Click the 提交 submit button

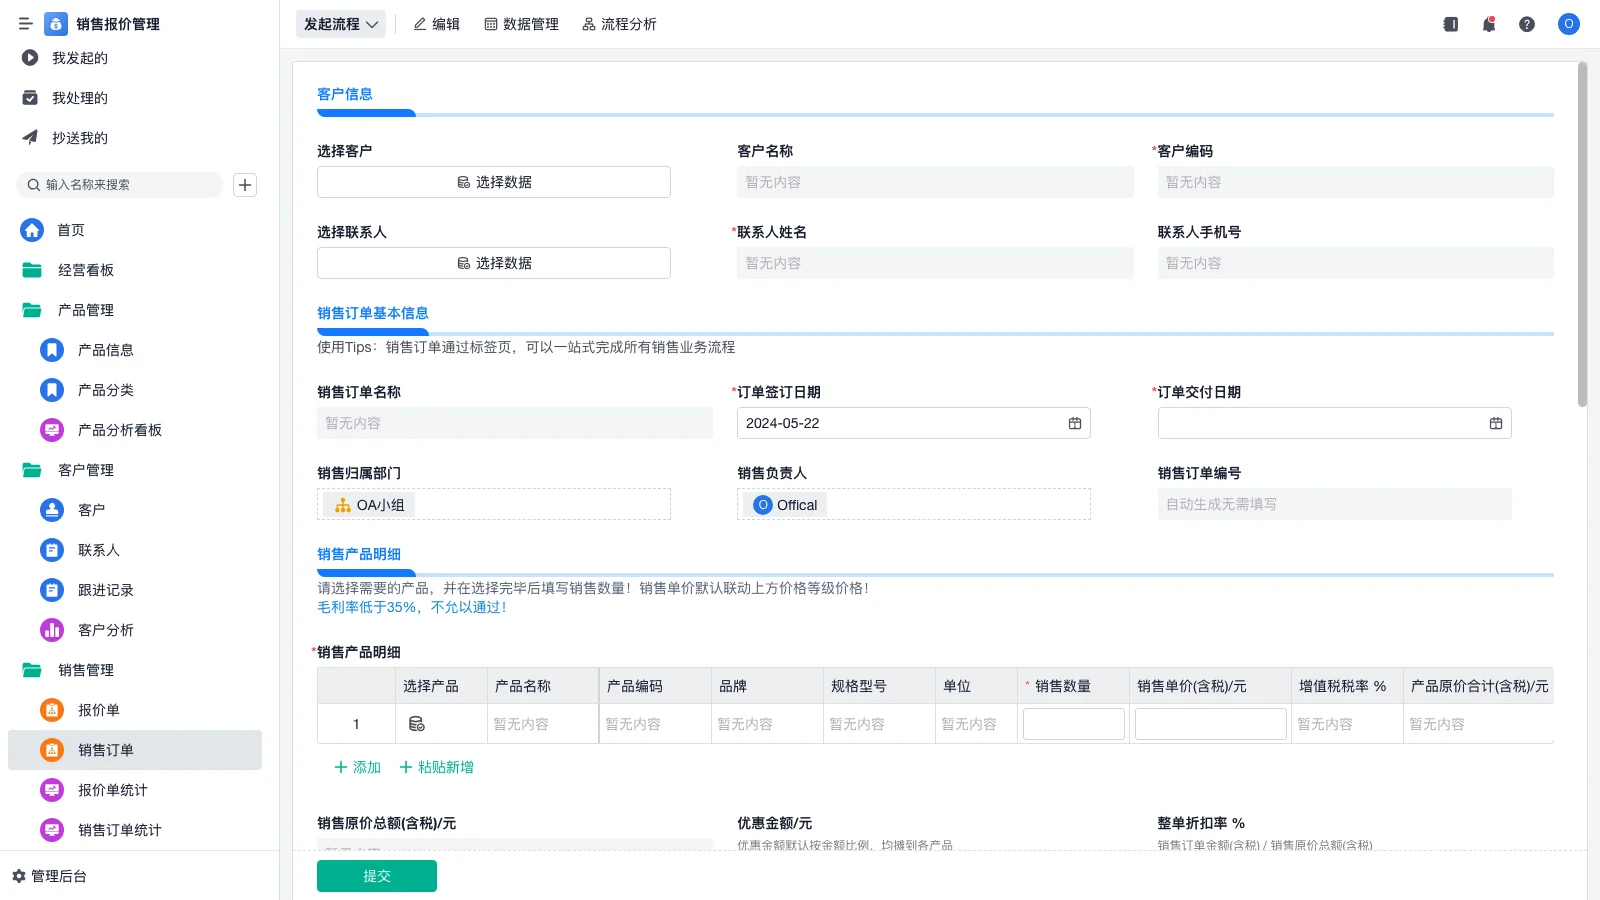(376, 875)
